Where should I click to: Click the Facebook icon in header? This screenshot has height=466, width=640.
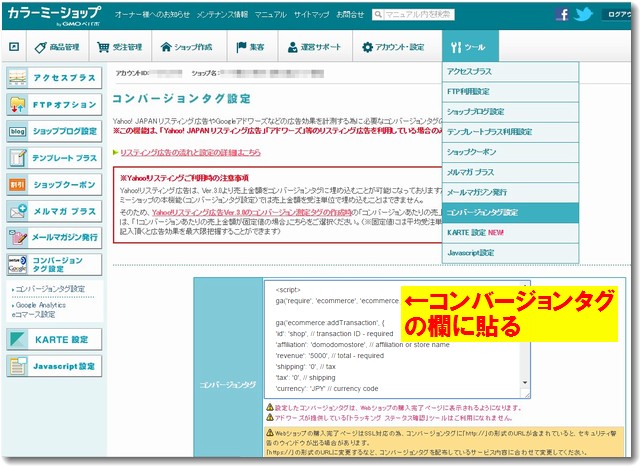click(x=562, y=14)
